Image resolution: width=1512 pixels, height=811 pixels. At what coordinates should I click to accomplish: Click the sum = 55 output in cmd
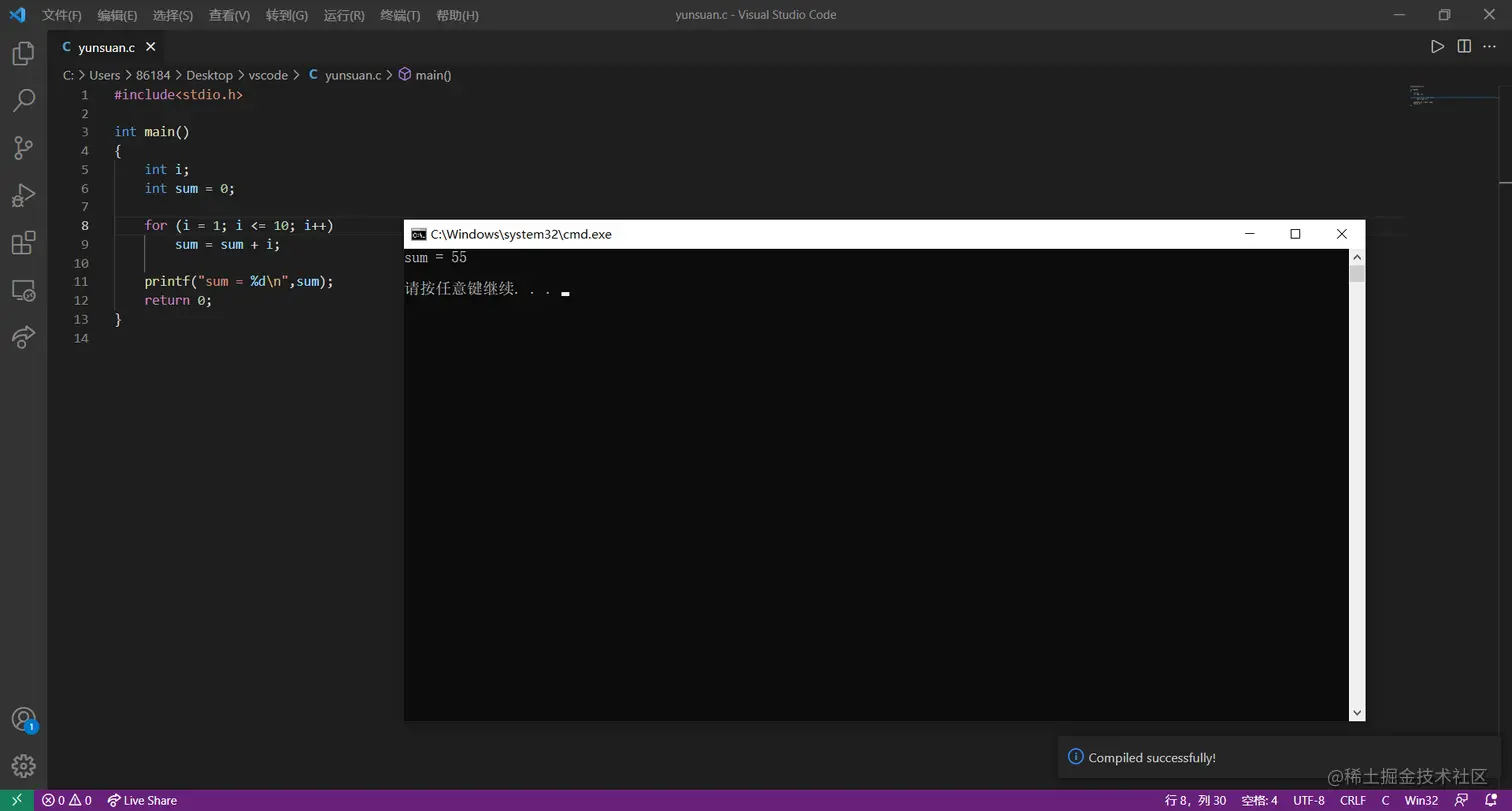tap(436, 258)
